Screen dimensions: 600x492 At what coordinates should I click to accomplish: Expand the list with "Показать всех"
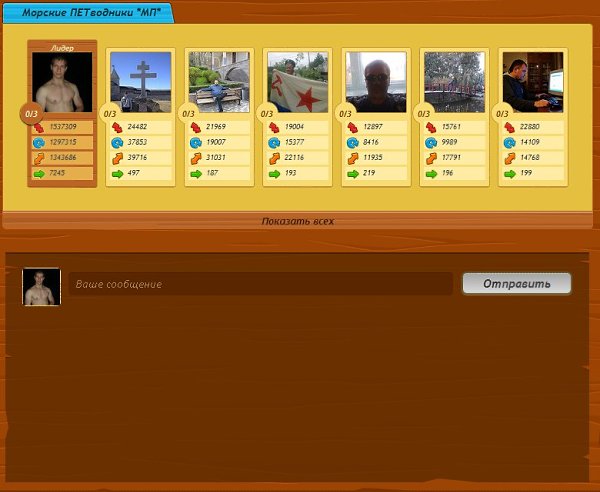coord(297,221)
